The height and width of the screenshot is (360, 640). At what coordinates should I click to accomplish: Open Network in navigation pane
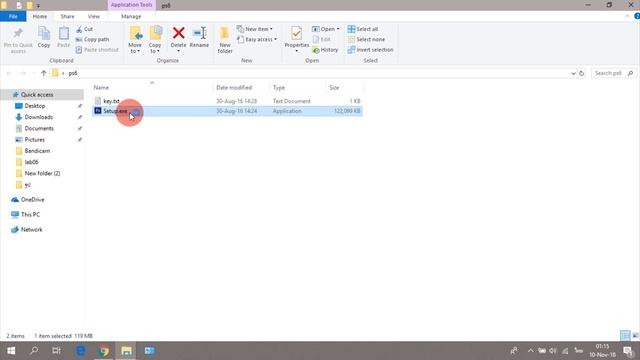pyautogui.click(x=31, y=229)
